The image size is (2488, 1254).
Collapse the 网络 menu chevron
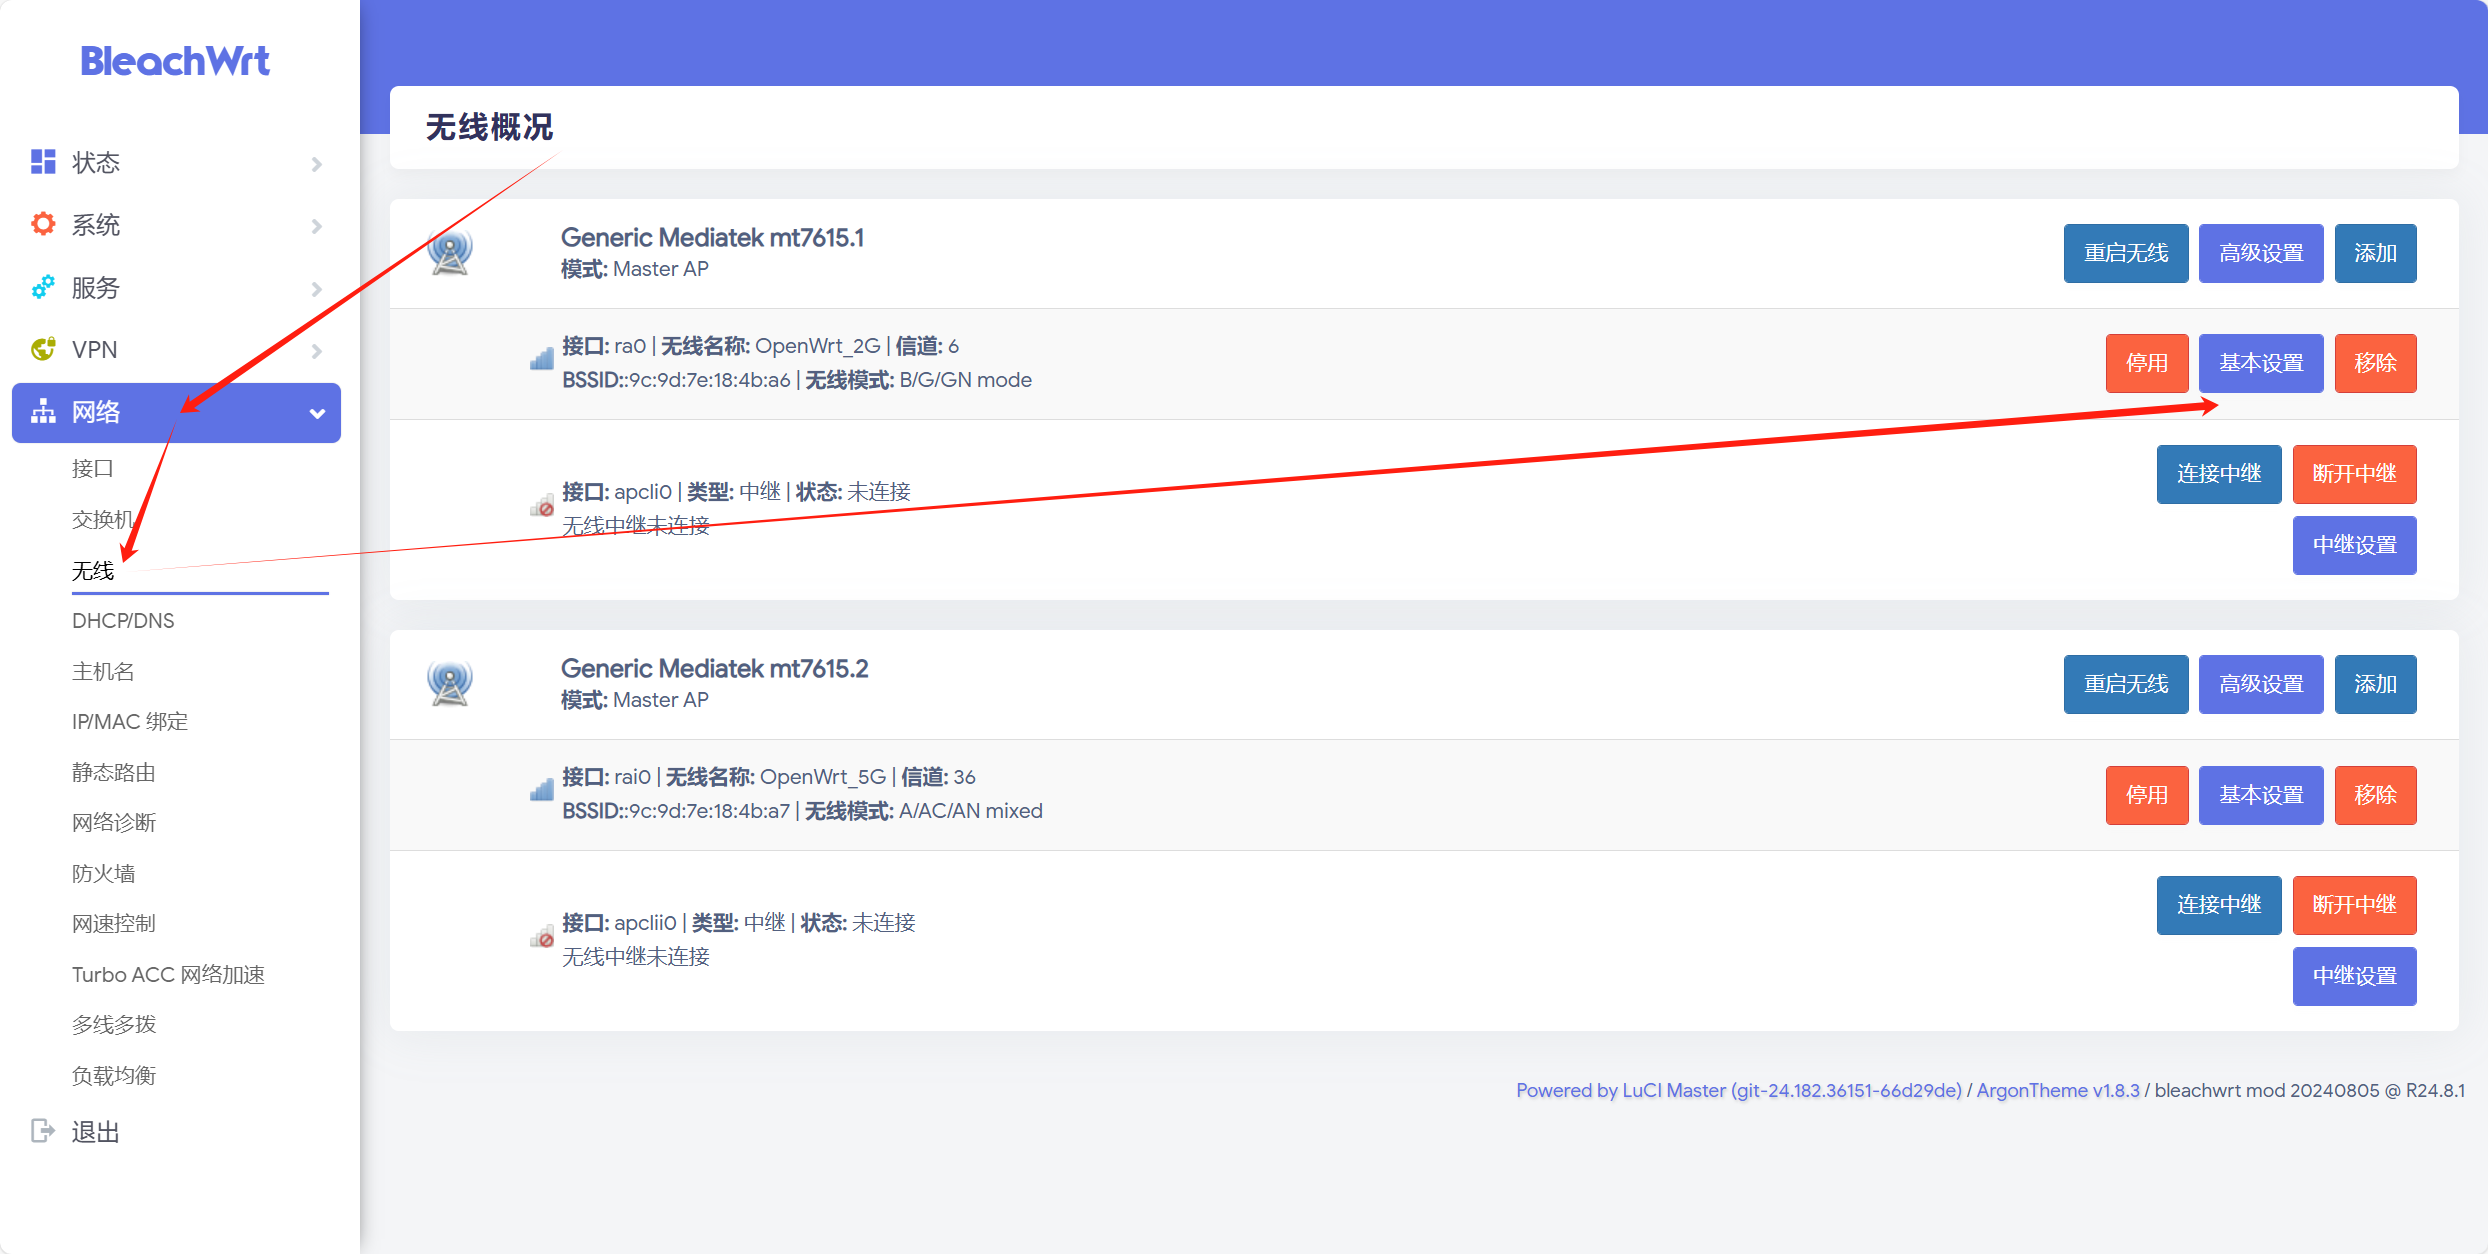[317, 413]
